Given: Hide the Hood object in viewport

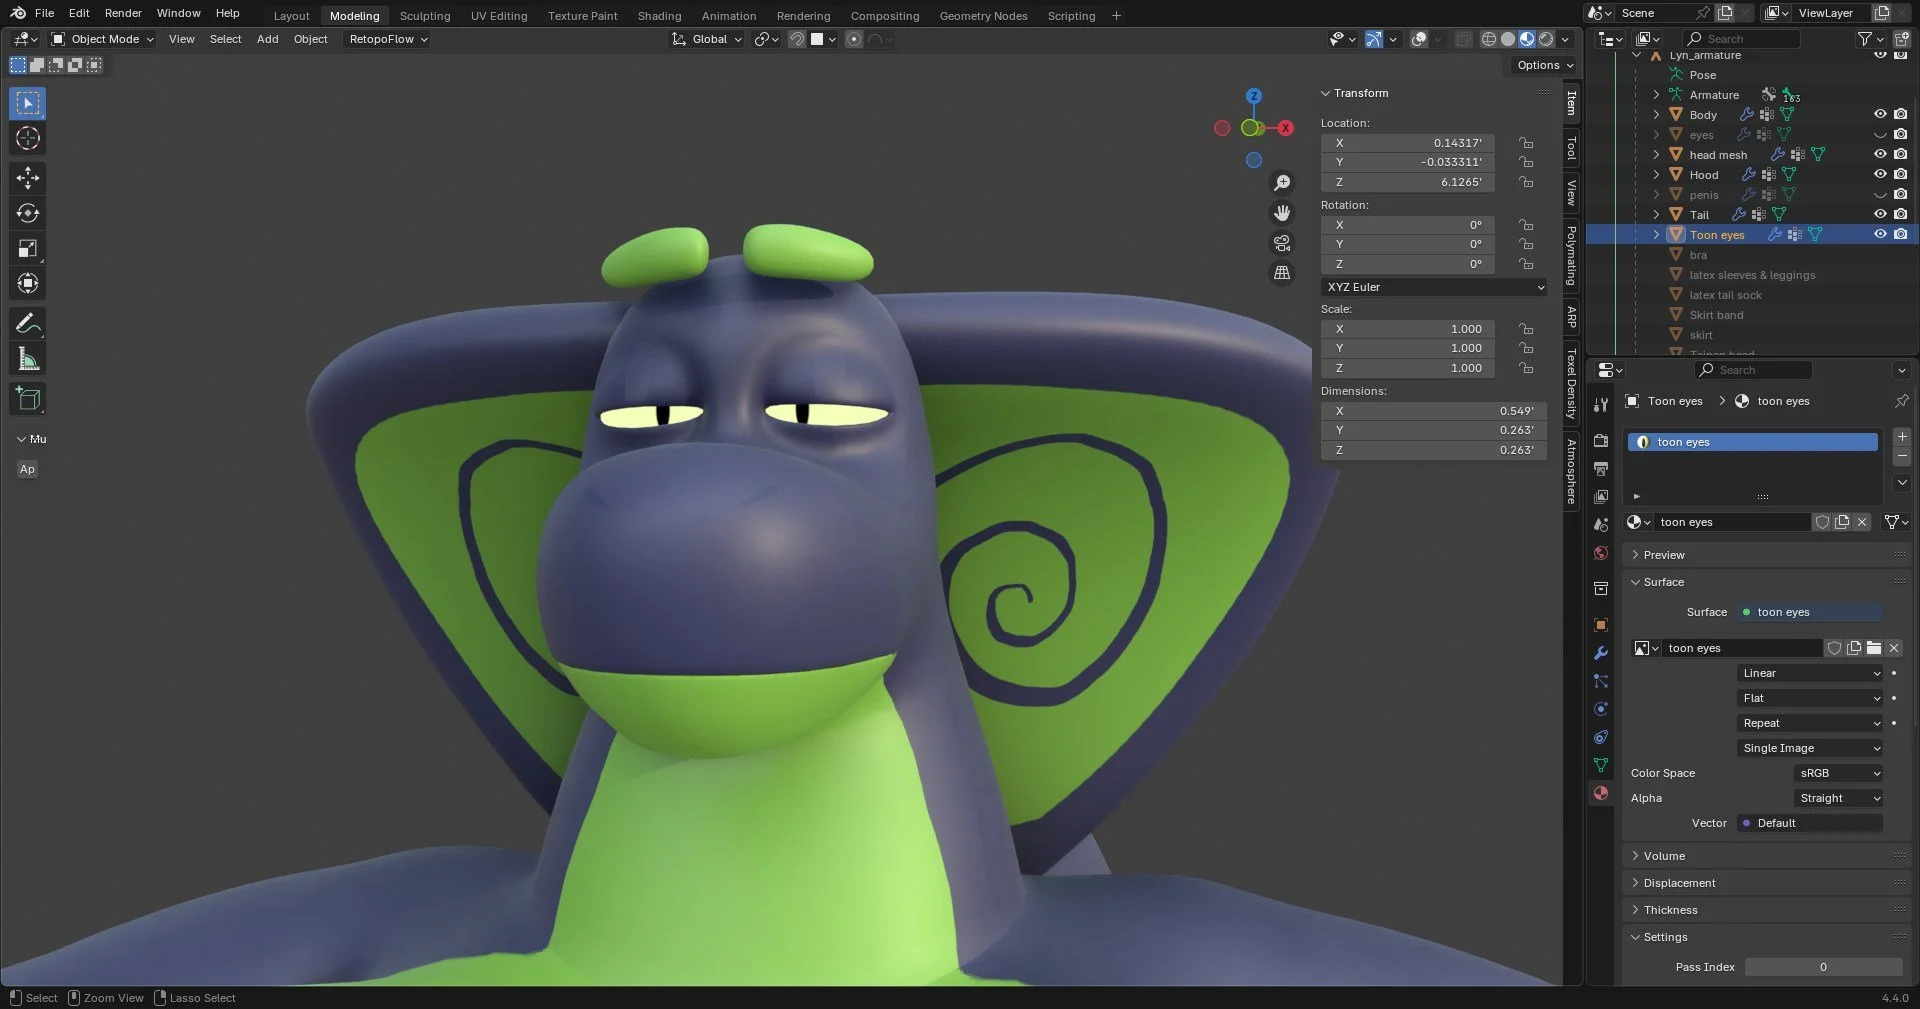Looking at the screenshot, I should pos(1880,175).
